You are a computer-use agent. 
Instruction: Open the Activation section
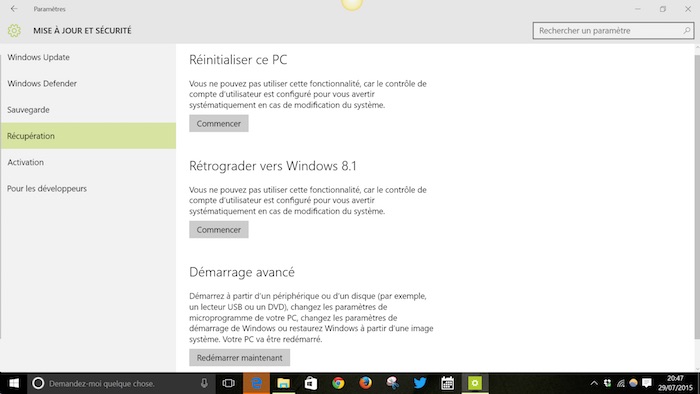25,162
